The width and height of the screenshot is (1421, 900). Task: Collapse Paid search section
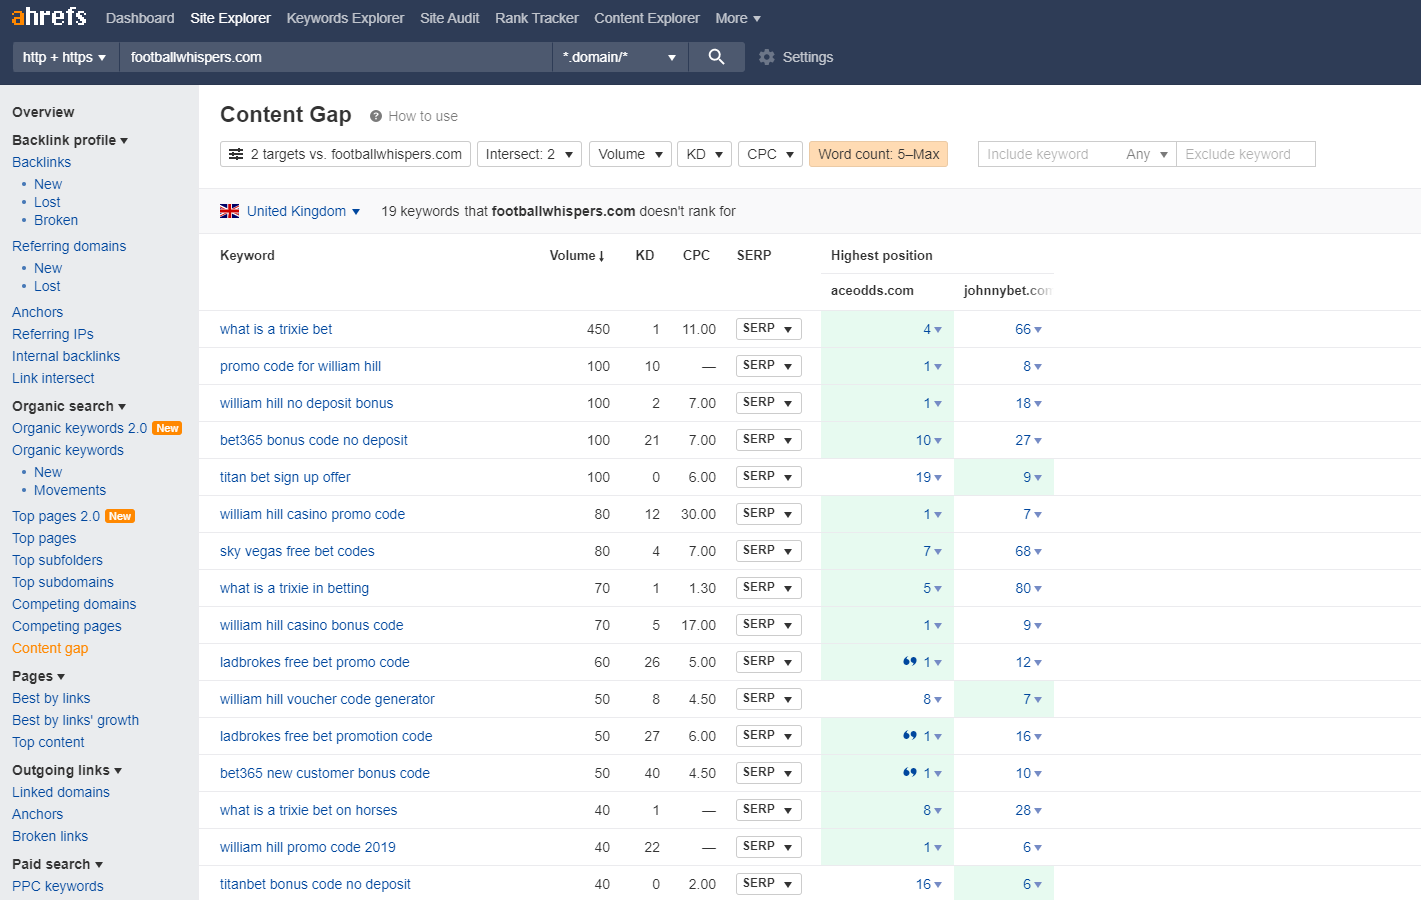click(57, 864)
